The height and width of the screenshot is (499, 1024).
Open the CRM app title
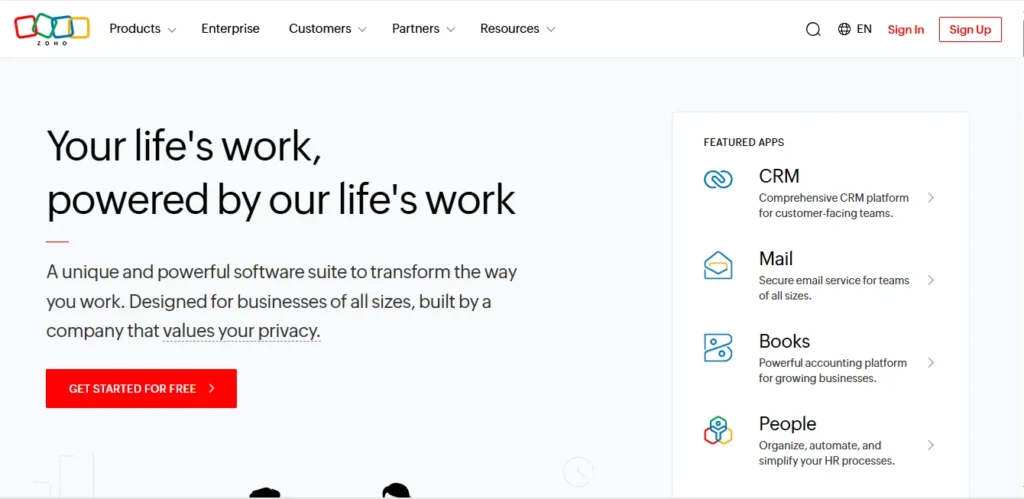[779, 176]
